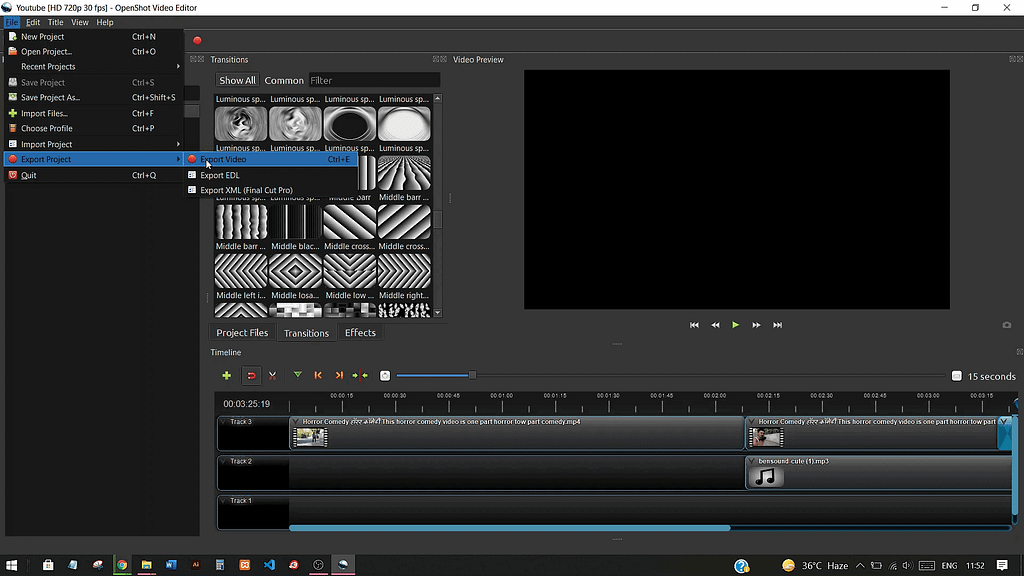Filter transitions to Common only
Viewport: 1024px width, 576px height.
284,80
